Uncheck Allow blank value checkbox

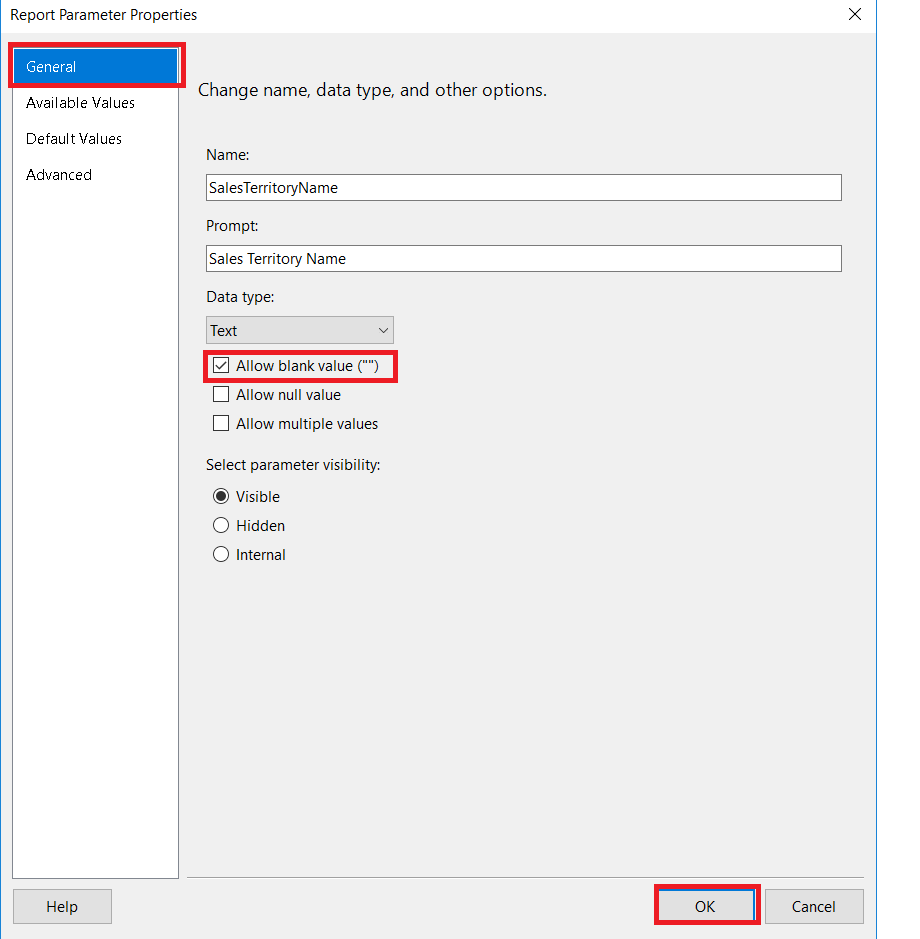(x=221, y=366)
